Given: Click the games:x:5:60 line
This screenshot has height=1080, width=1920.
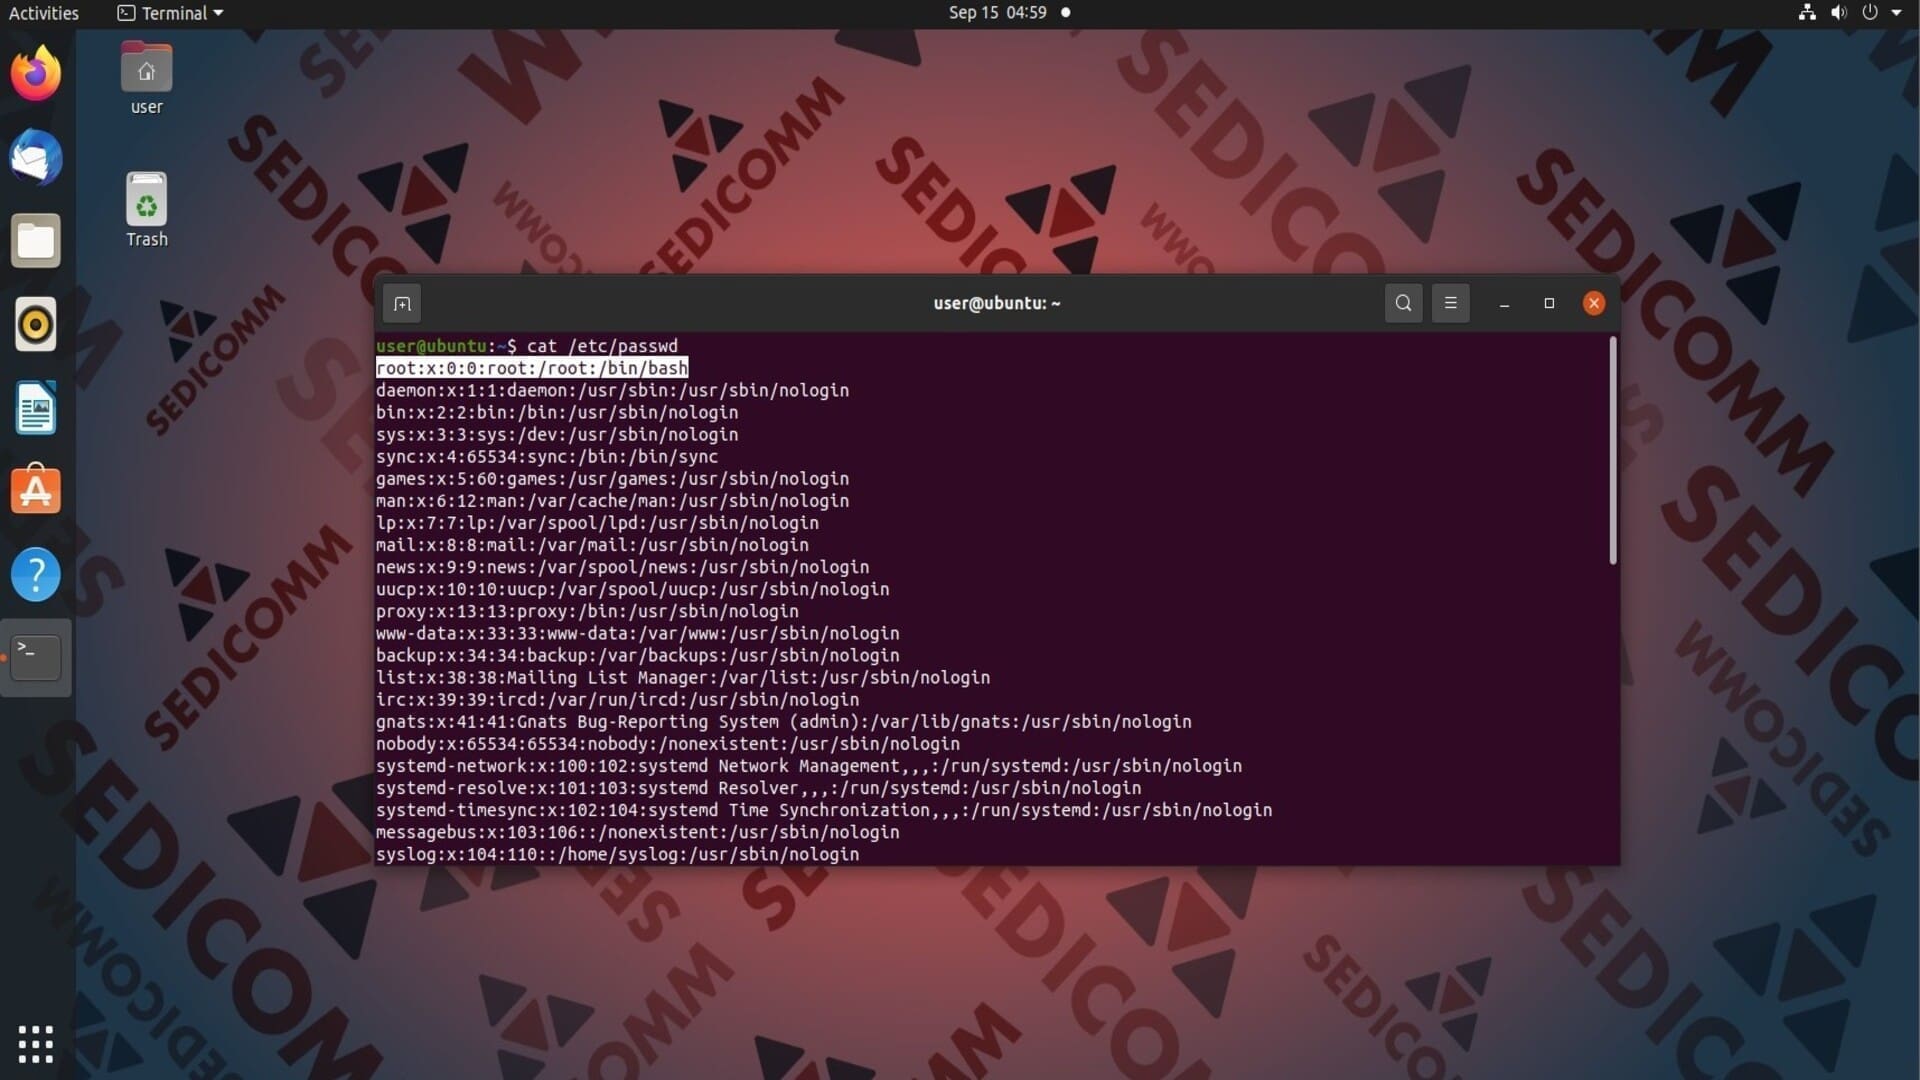Looking at the screenshot, I should coord(612,479).
